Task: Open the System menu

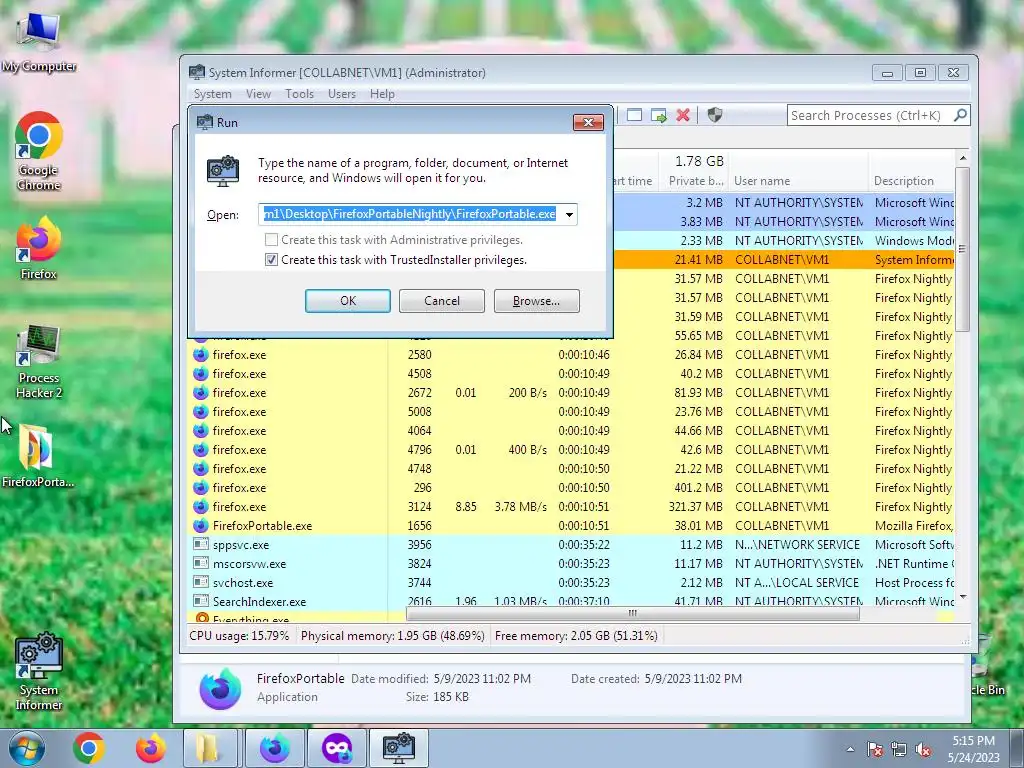Action: [212, 94]
